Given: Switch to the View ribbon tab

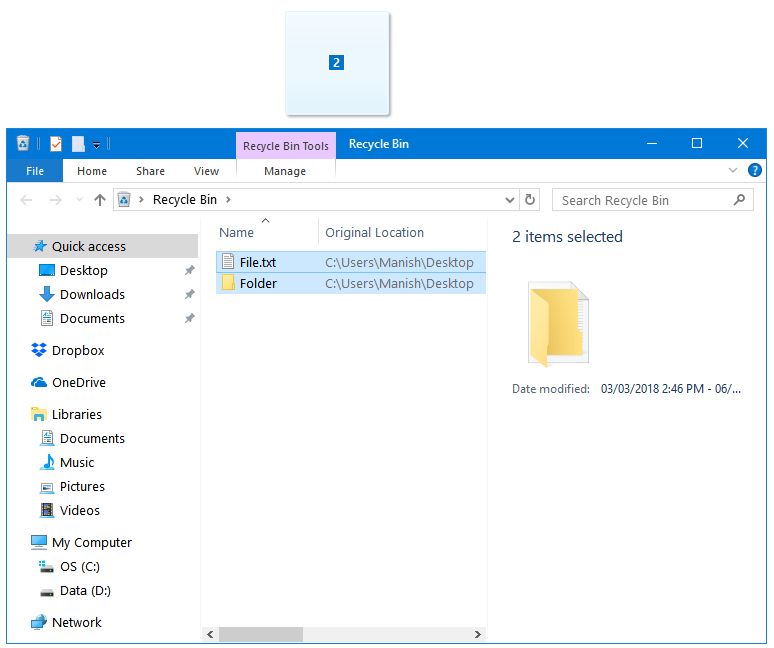Looking at the screenshot, I should [x=206, y=171].
